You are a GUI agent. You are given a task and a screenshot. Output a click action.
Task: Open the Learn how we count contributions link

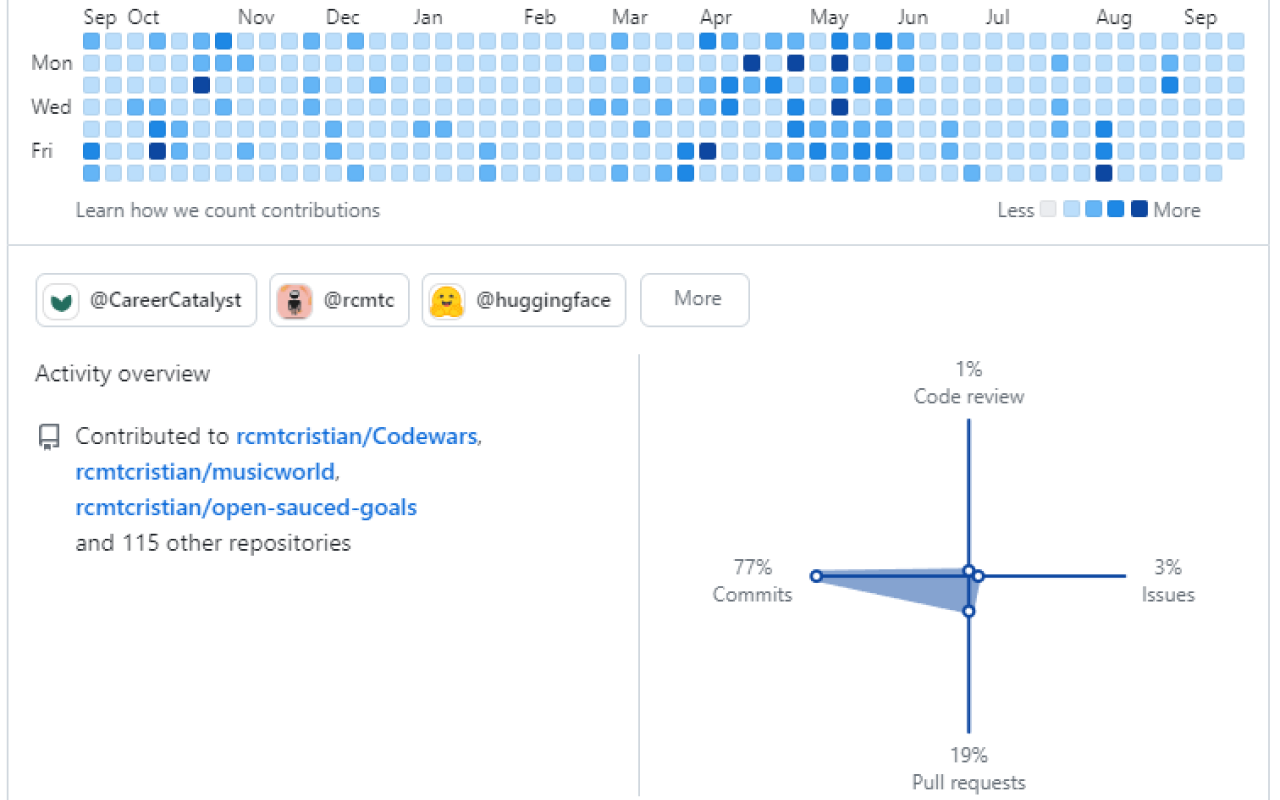(228, 210)
